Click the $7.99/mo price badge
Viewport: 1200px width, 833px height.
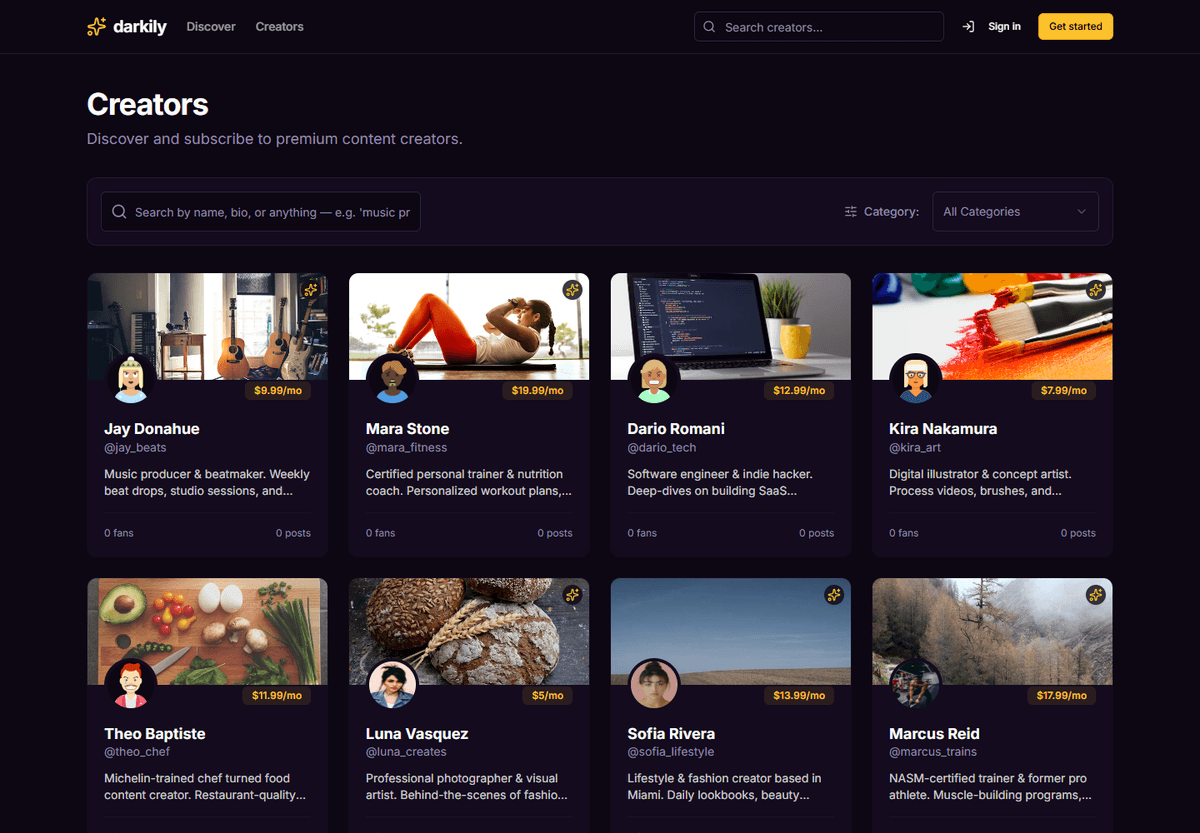[x=1063, y=391]
